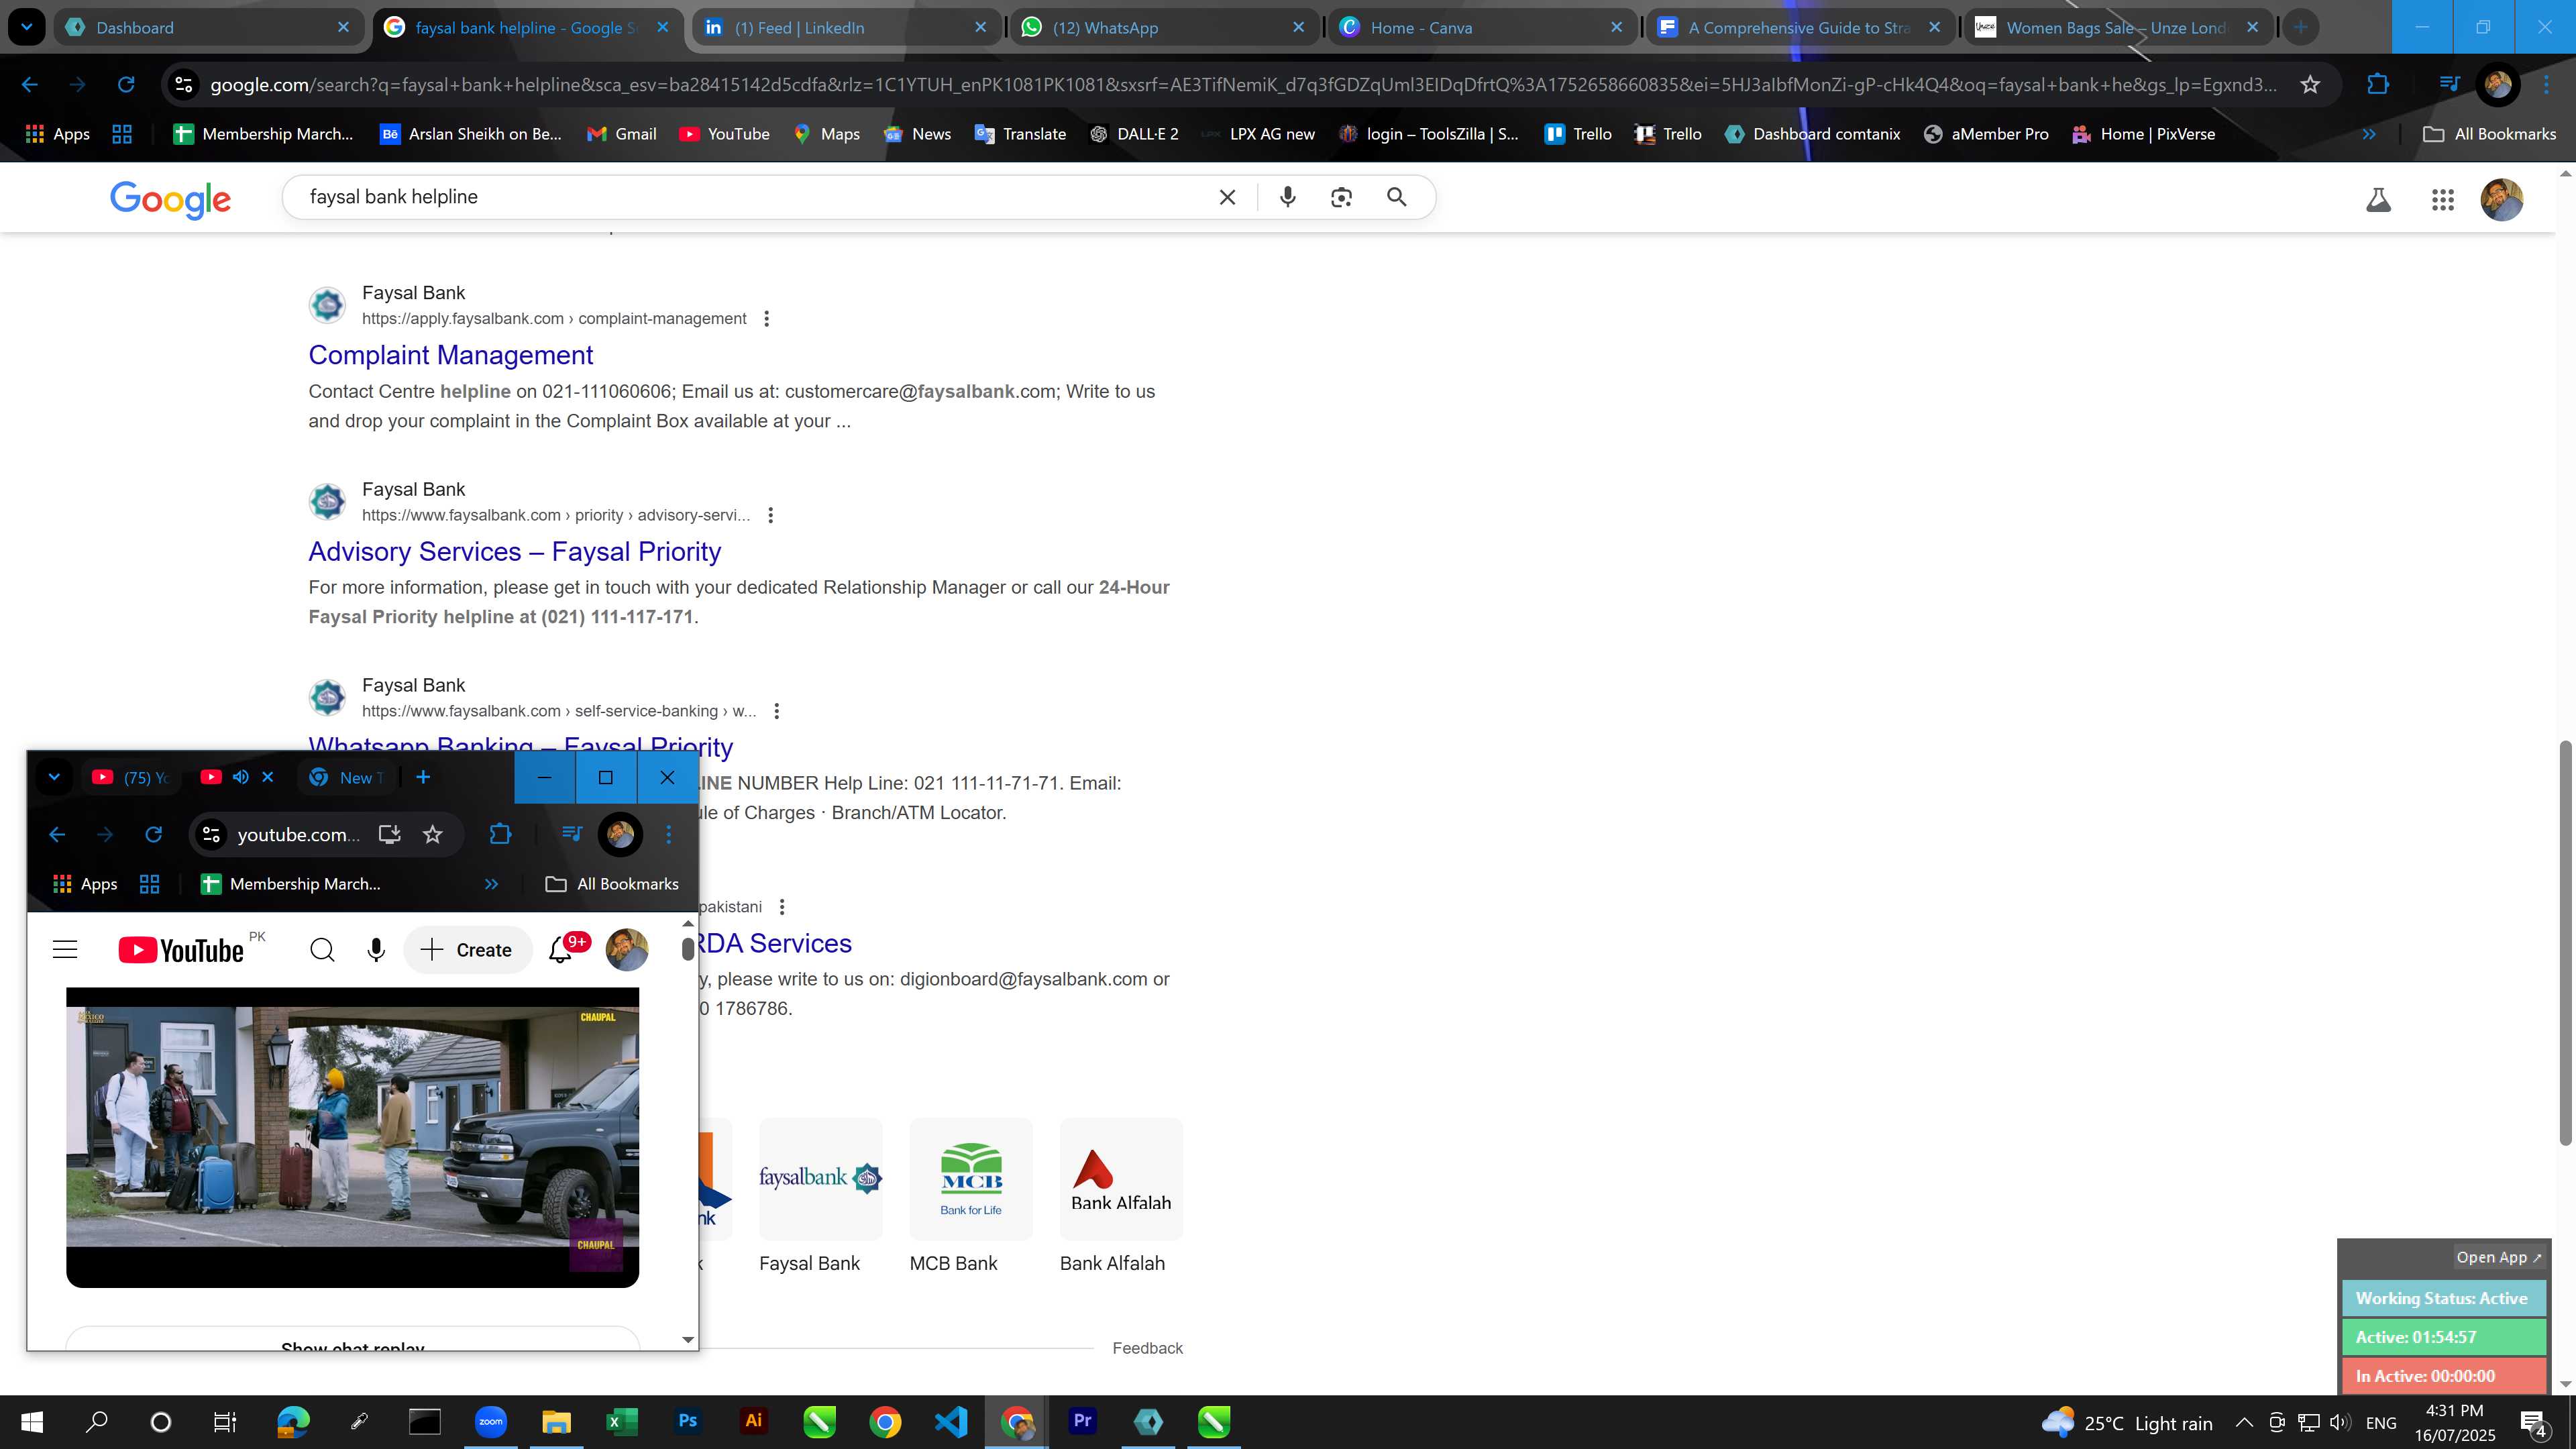View site information icon in main address bar
This screenshot has width=2576, height=1449.
(x=184, y=85)
